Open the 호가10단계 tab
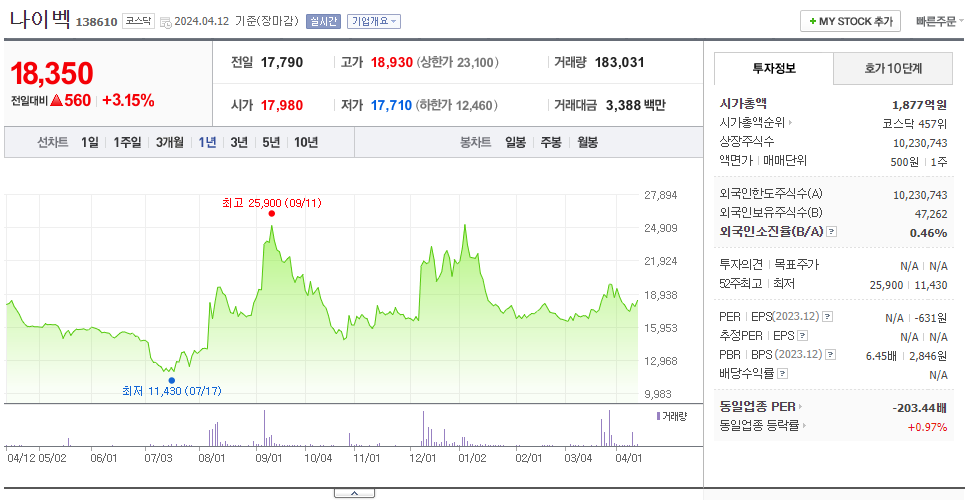Image resolution: width=968 pixels, height=500 pixels. click(x=893, y=69)
